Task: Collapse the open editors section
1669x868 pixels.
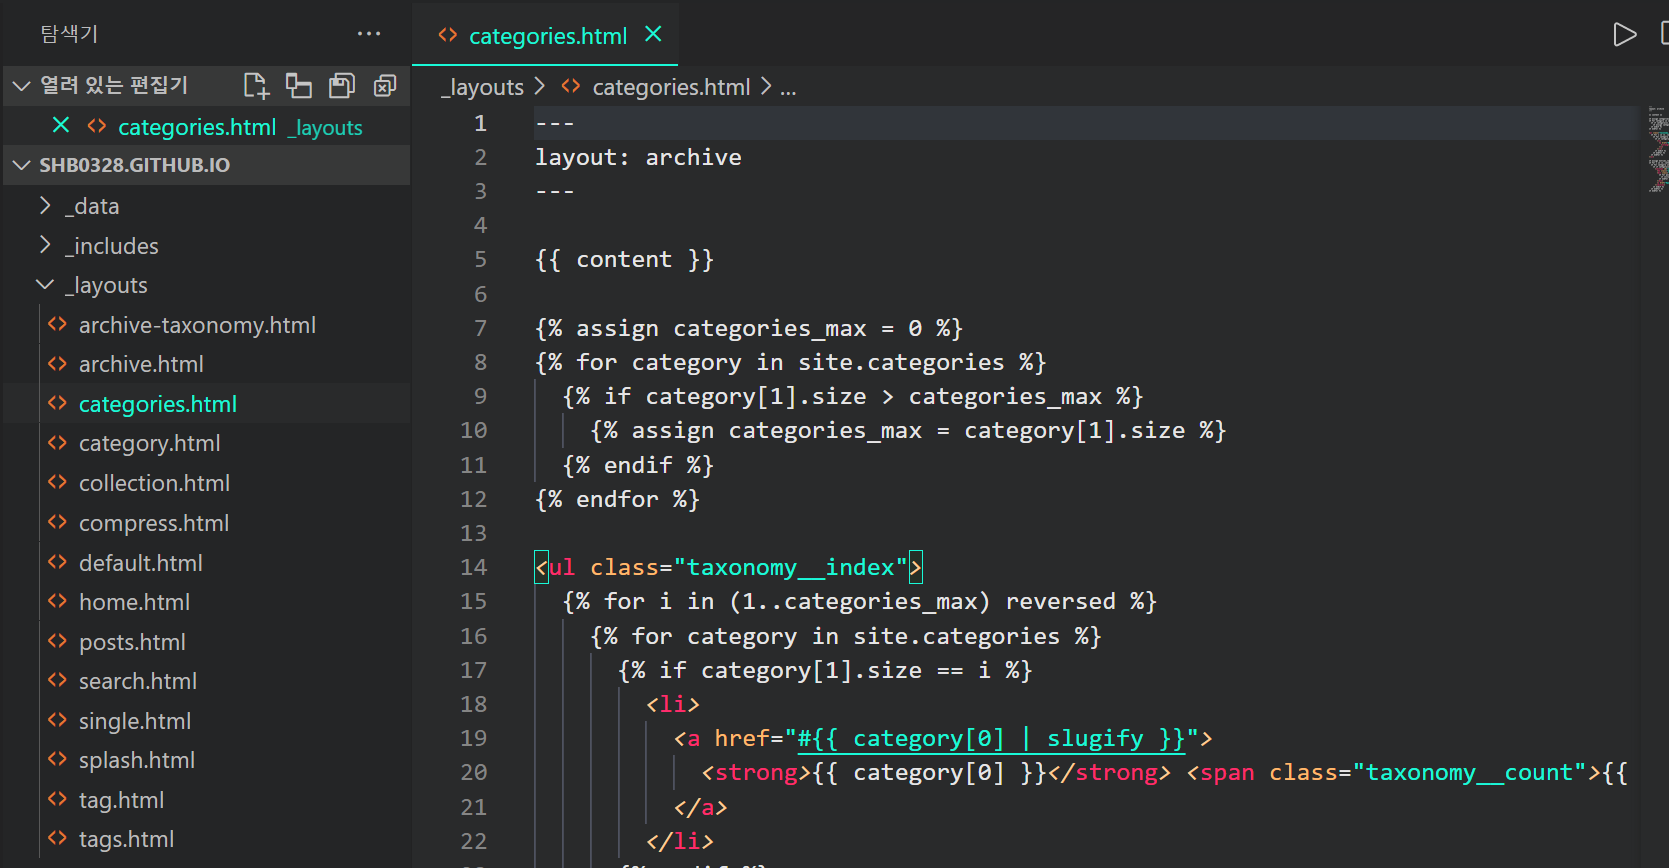Action: point(21,86)
